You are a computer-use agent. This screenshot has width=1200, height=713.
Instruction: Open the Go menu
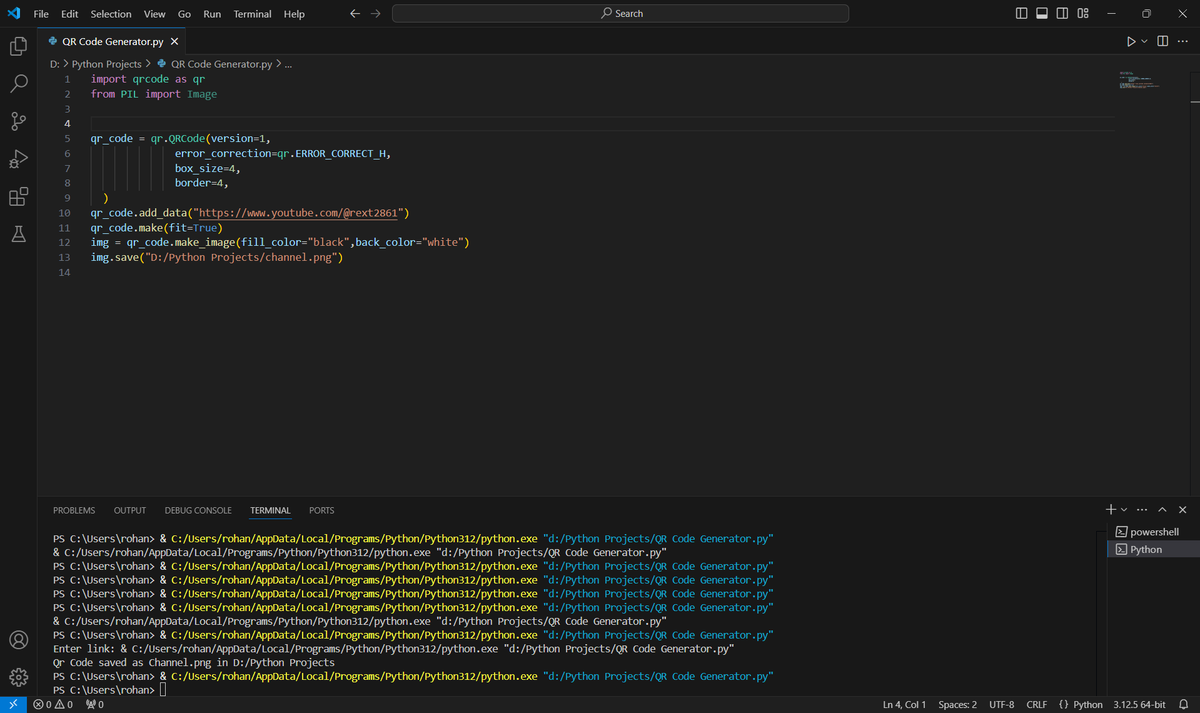pyautogui.click(x=185, y=14)
